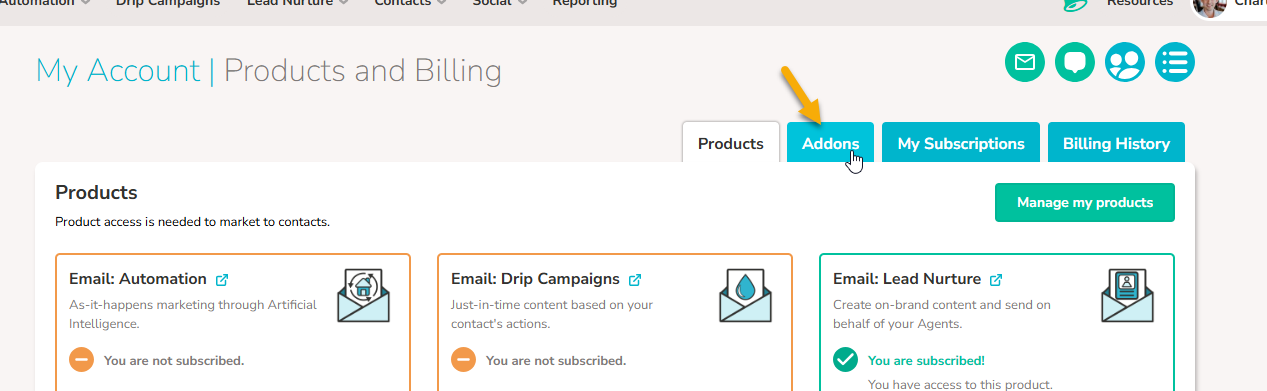
Task: Click the contacts people icon
Action: coord(1125,63)
